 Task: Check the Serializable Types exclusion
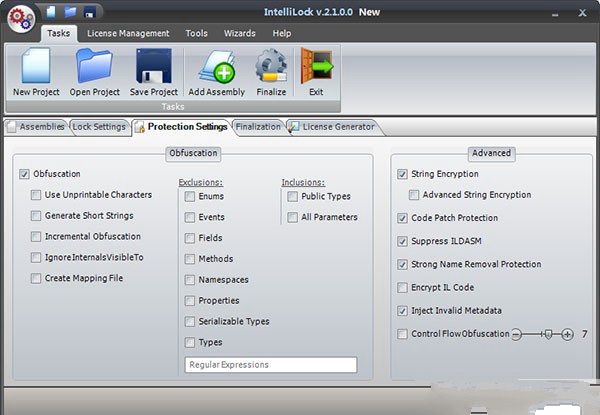[190, 322]
